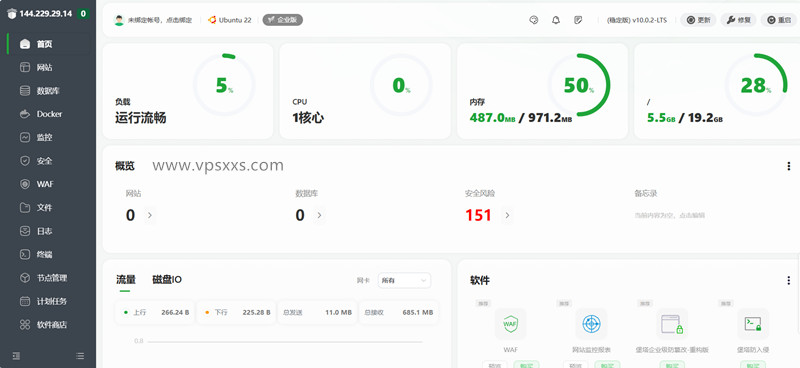Open the notification bell icon
800x368 pixels.
coord(556,20)
